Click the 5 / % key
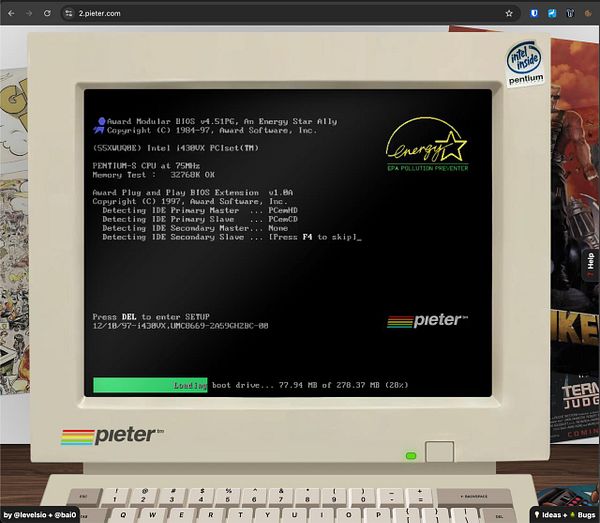Screen dimensions: 600x523 tap(228, 496)
